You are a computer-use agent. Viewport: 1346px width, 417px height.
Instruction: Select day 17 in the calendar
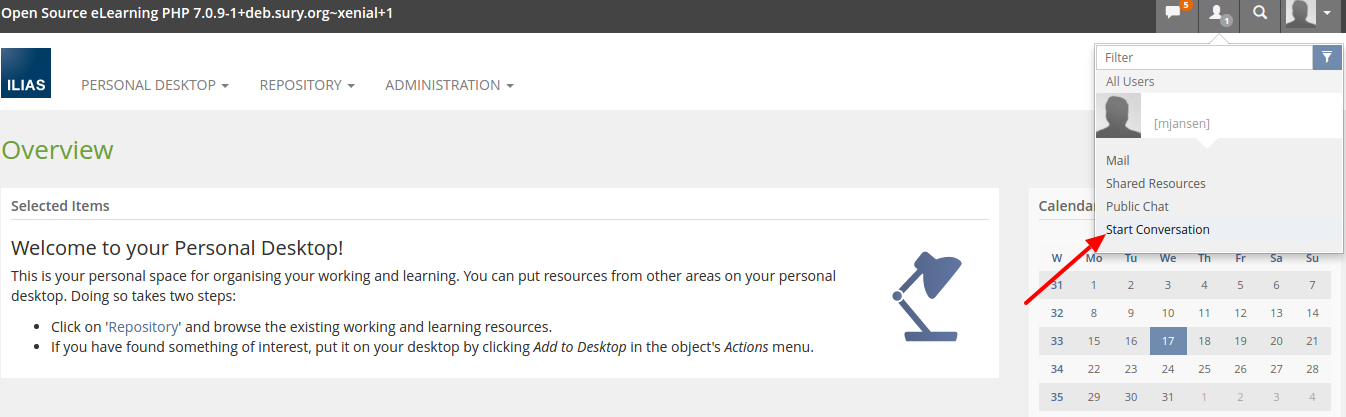[x=1167, y=341]
